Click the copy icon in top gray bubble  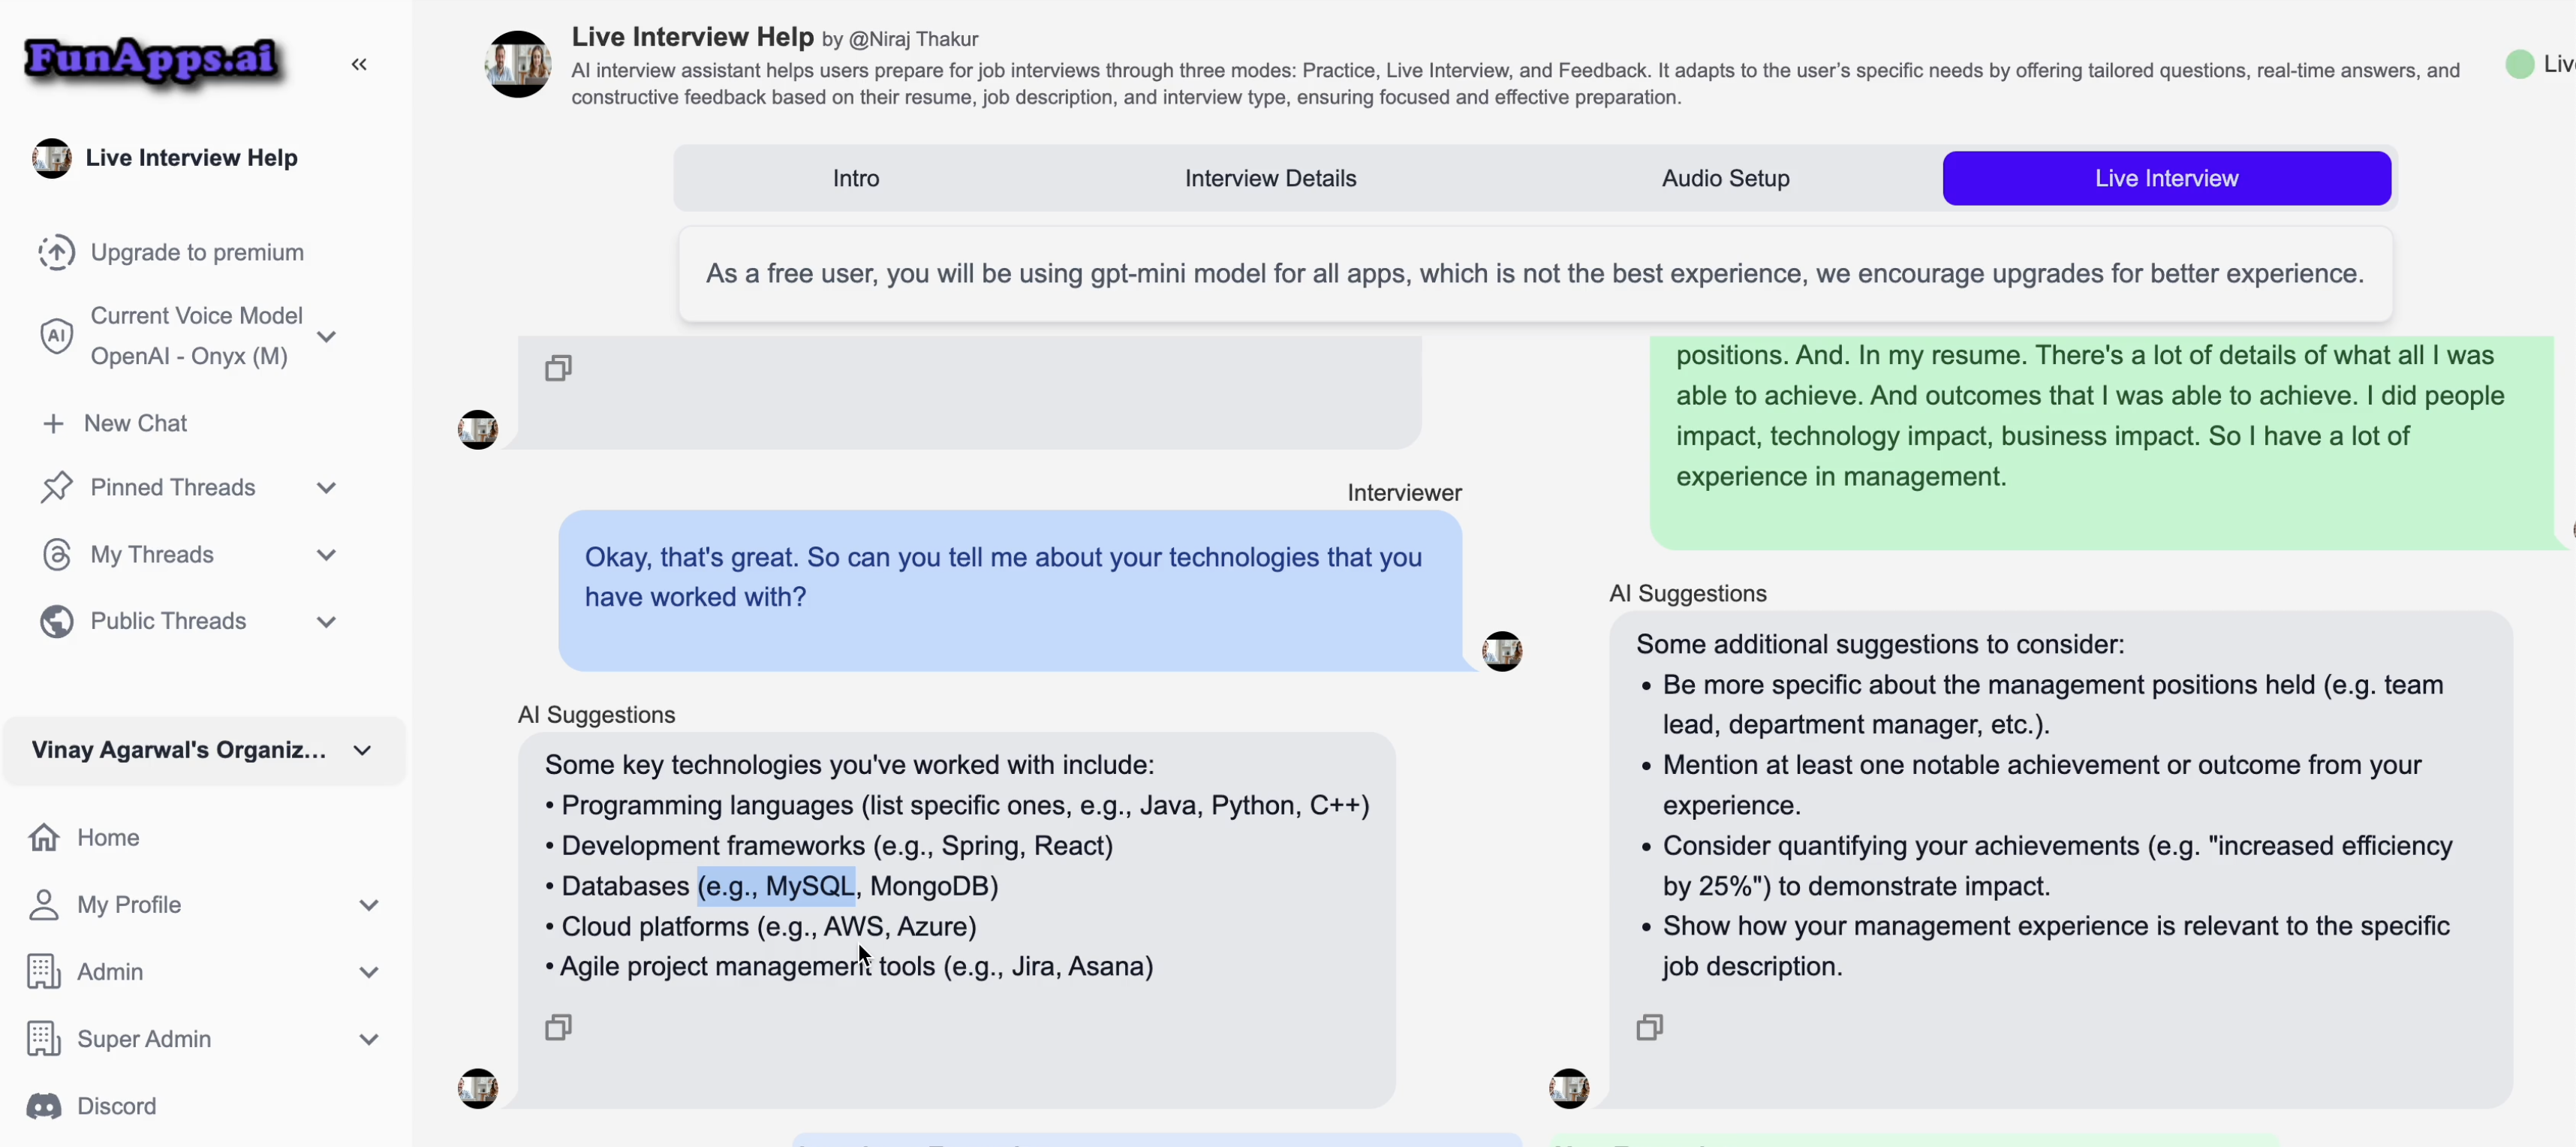click(558, 368)
